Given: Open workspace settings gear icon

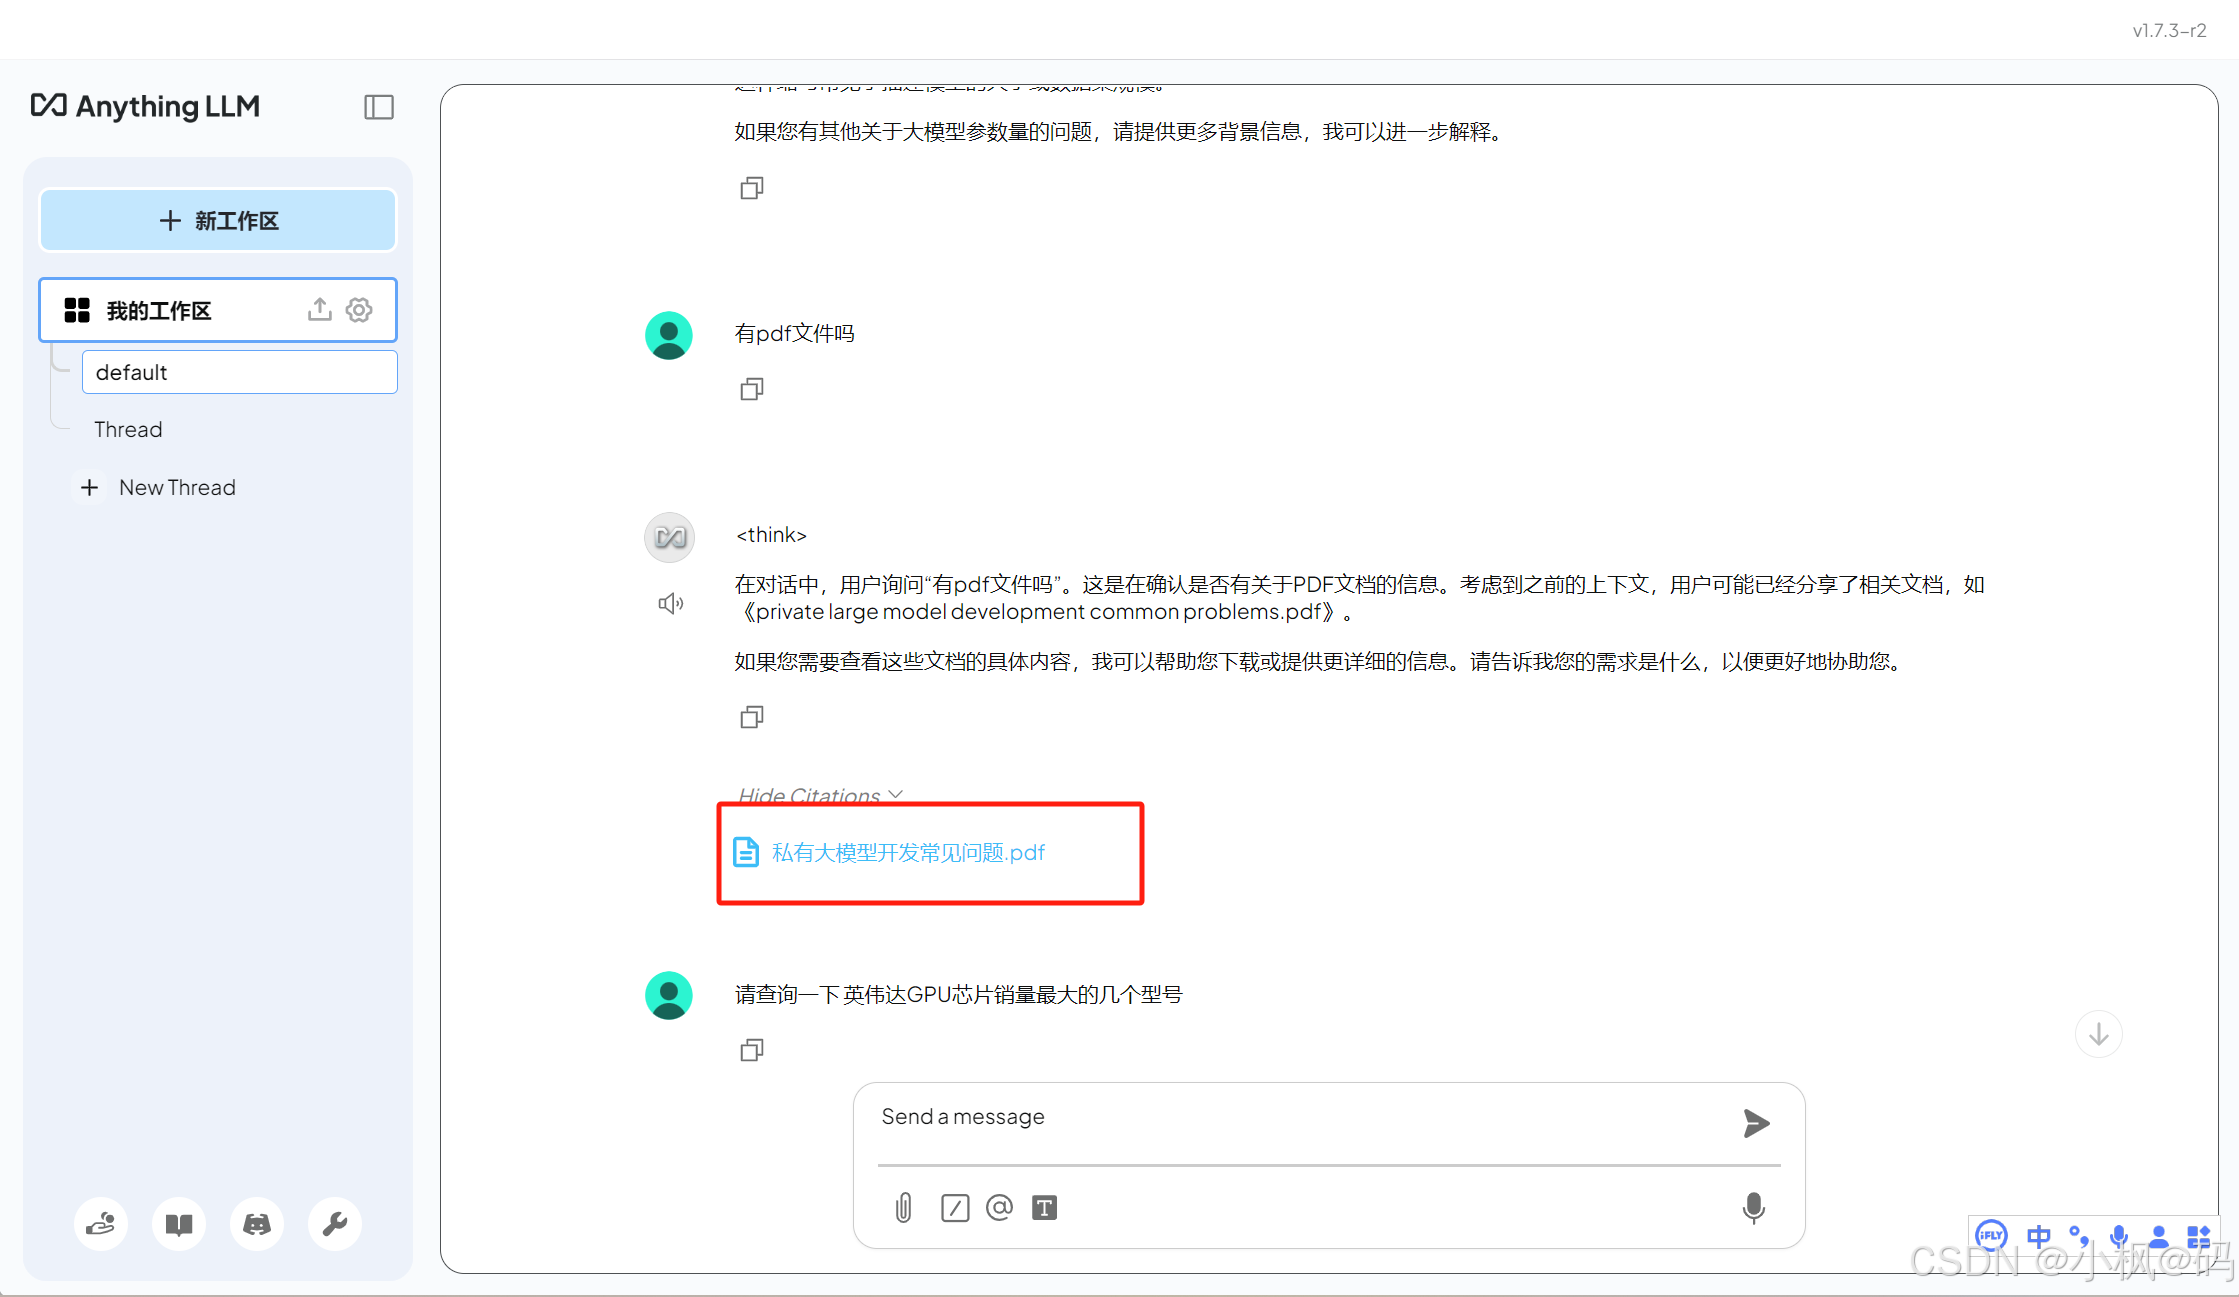Looking at the screenshot, I should pos(359,310).
